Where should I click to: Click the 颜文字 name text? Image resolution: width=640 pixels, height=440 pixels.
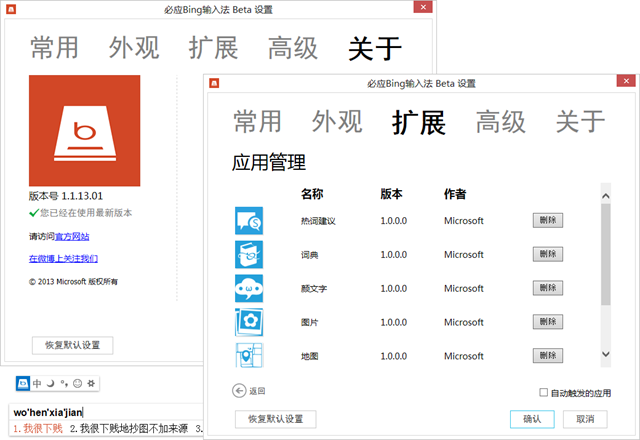coord(314,289)
